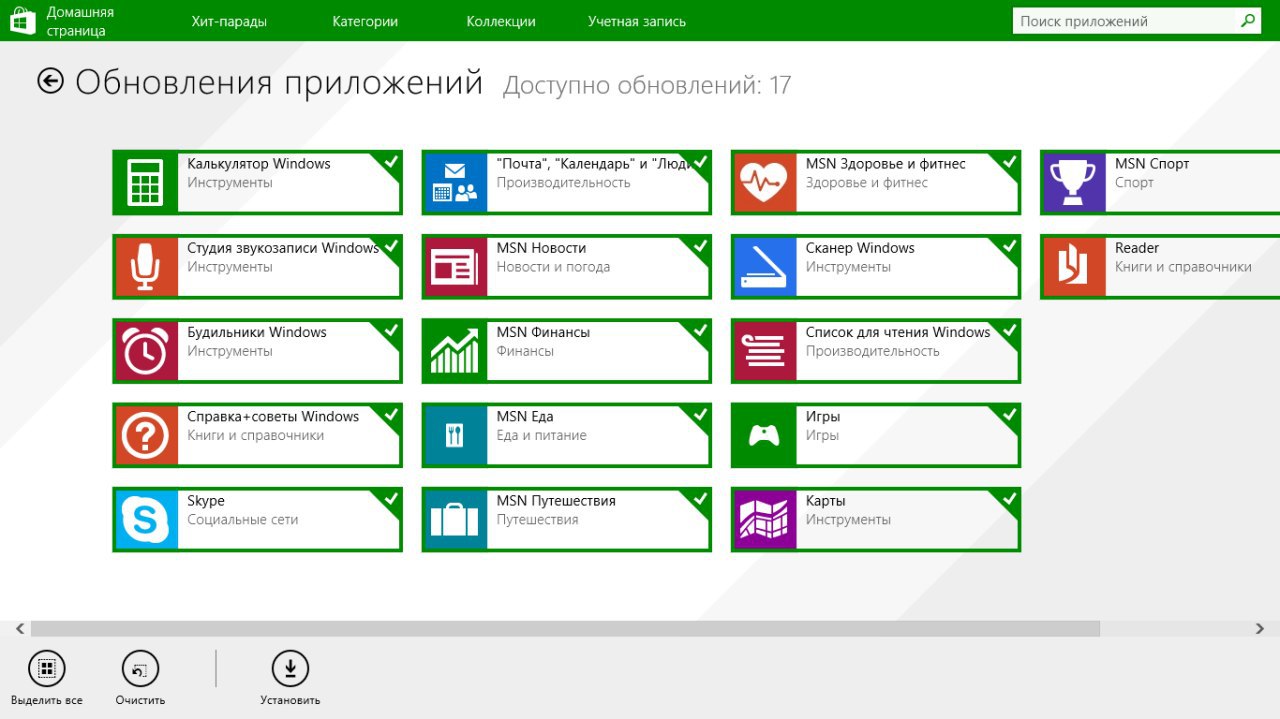The image size is (1280, 719).
Task: Click the MSN Путешествия suitcase icon
Action: (456, 520)
